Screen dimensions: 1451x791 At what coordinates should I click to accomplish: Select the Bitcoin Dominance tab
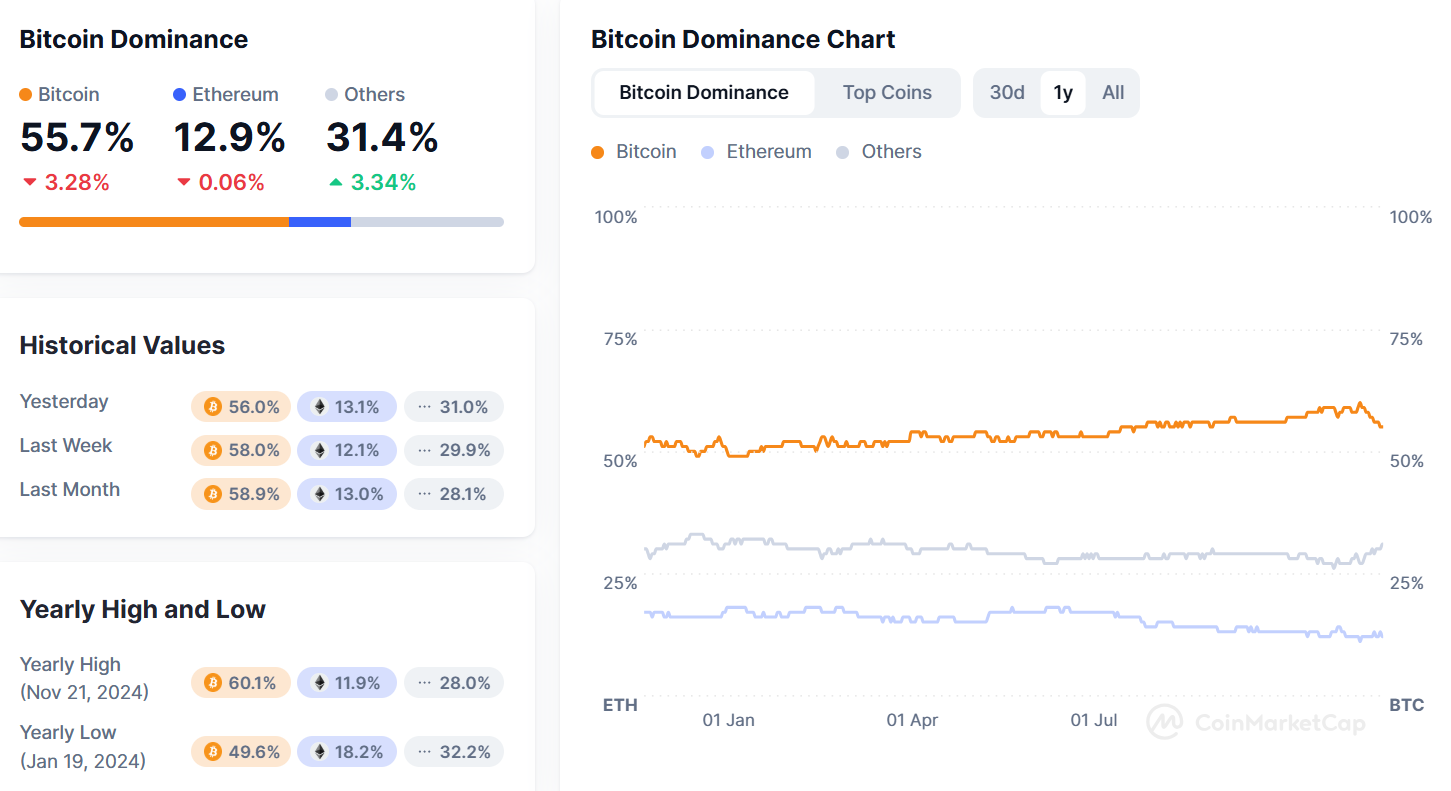(x=704, y=93)
